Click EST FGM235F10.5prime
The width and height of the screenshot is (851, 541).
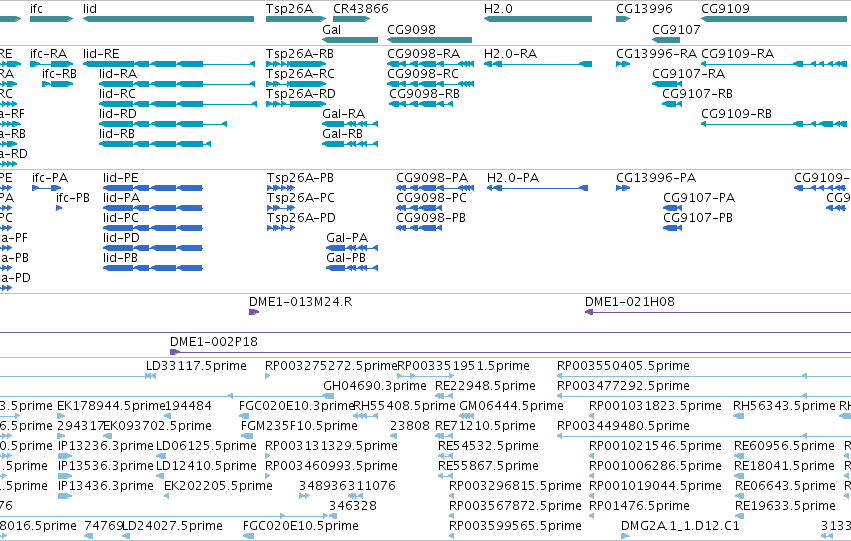299,427
